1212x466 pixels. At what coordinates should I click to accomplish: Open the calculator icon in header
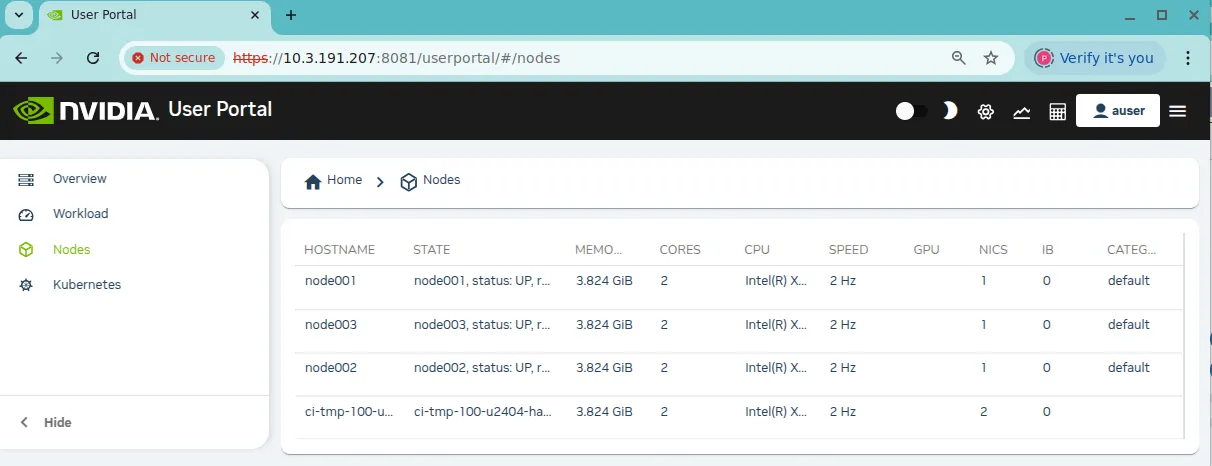click(1057, 112)
